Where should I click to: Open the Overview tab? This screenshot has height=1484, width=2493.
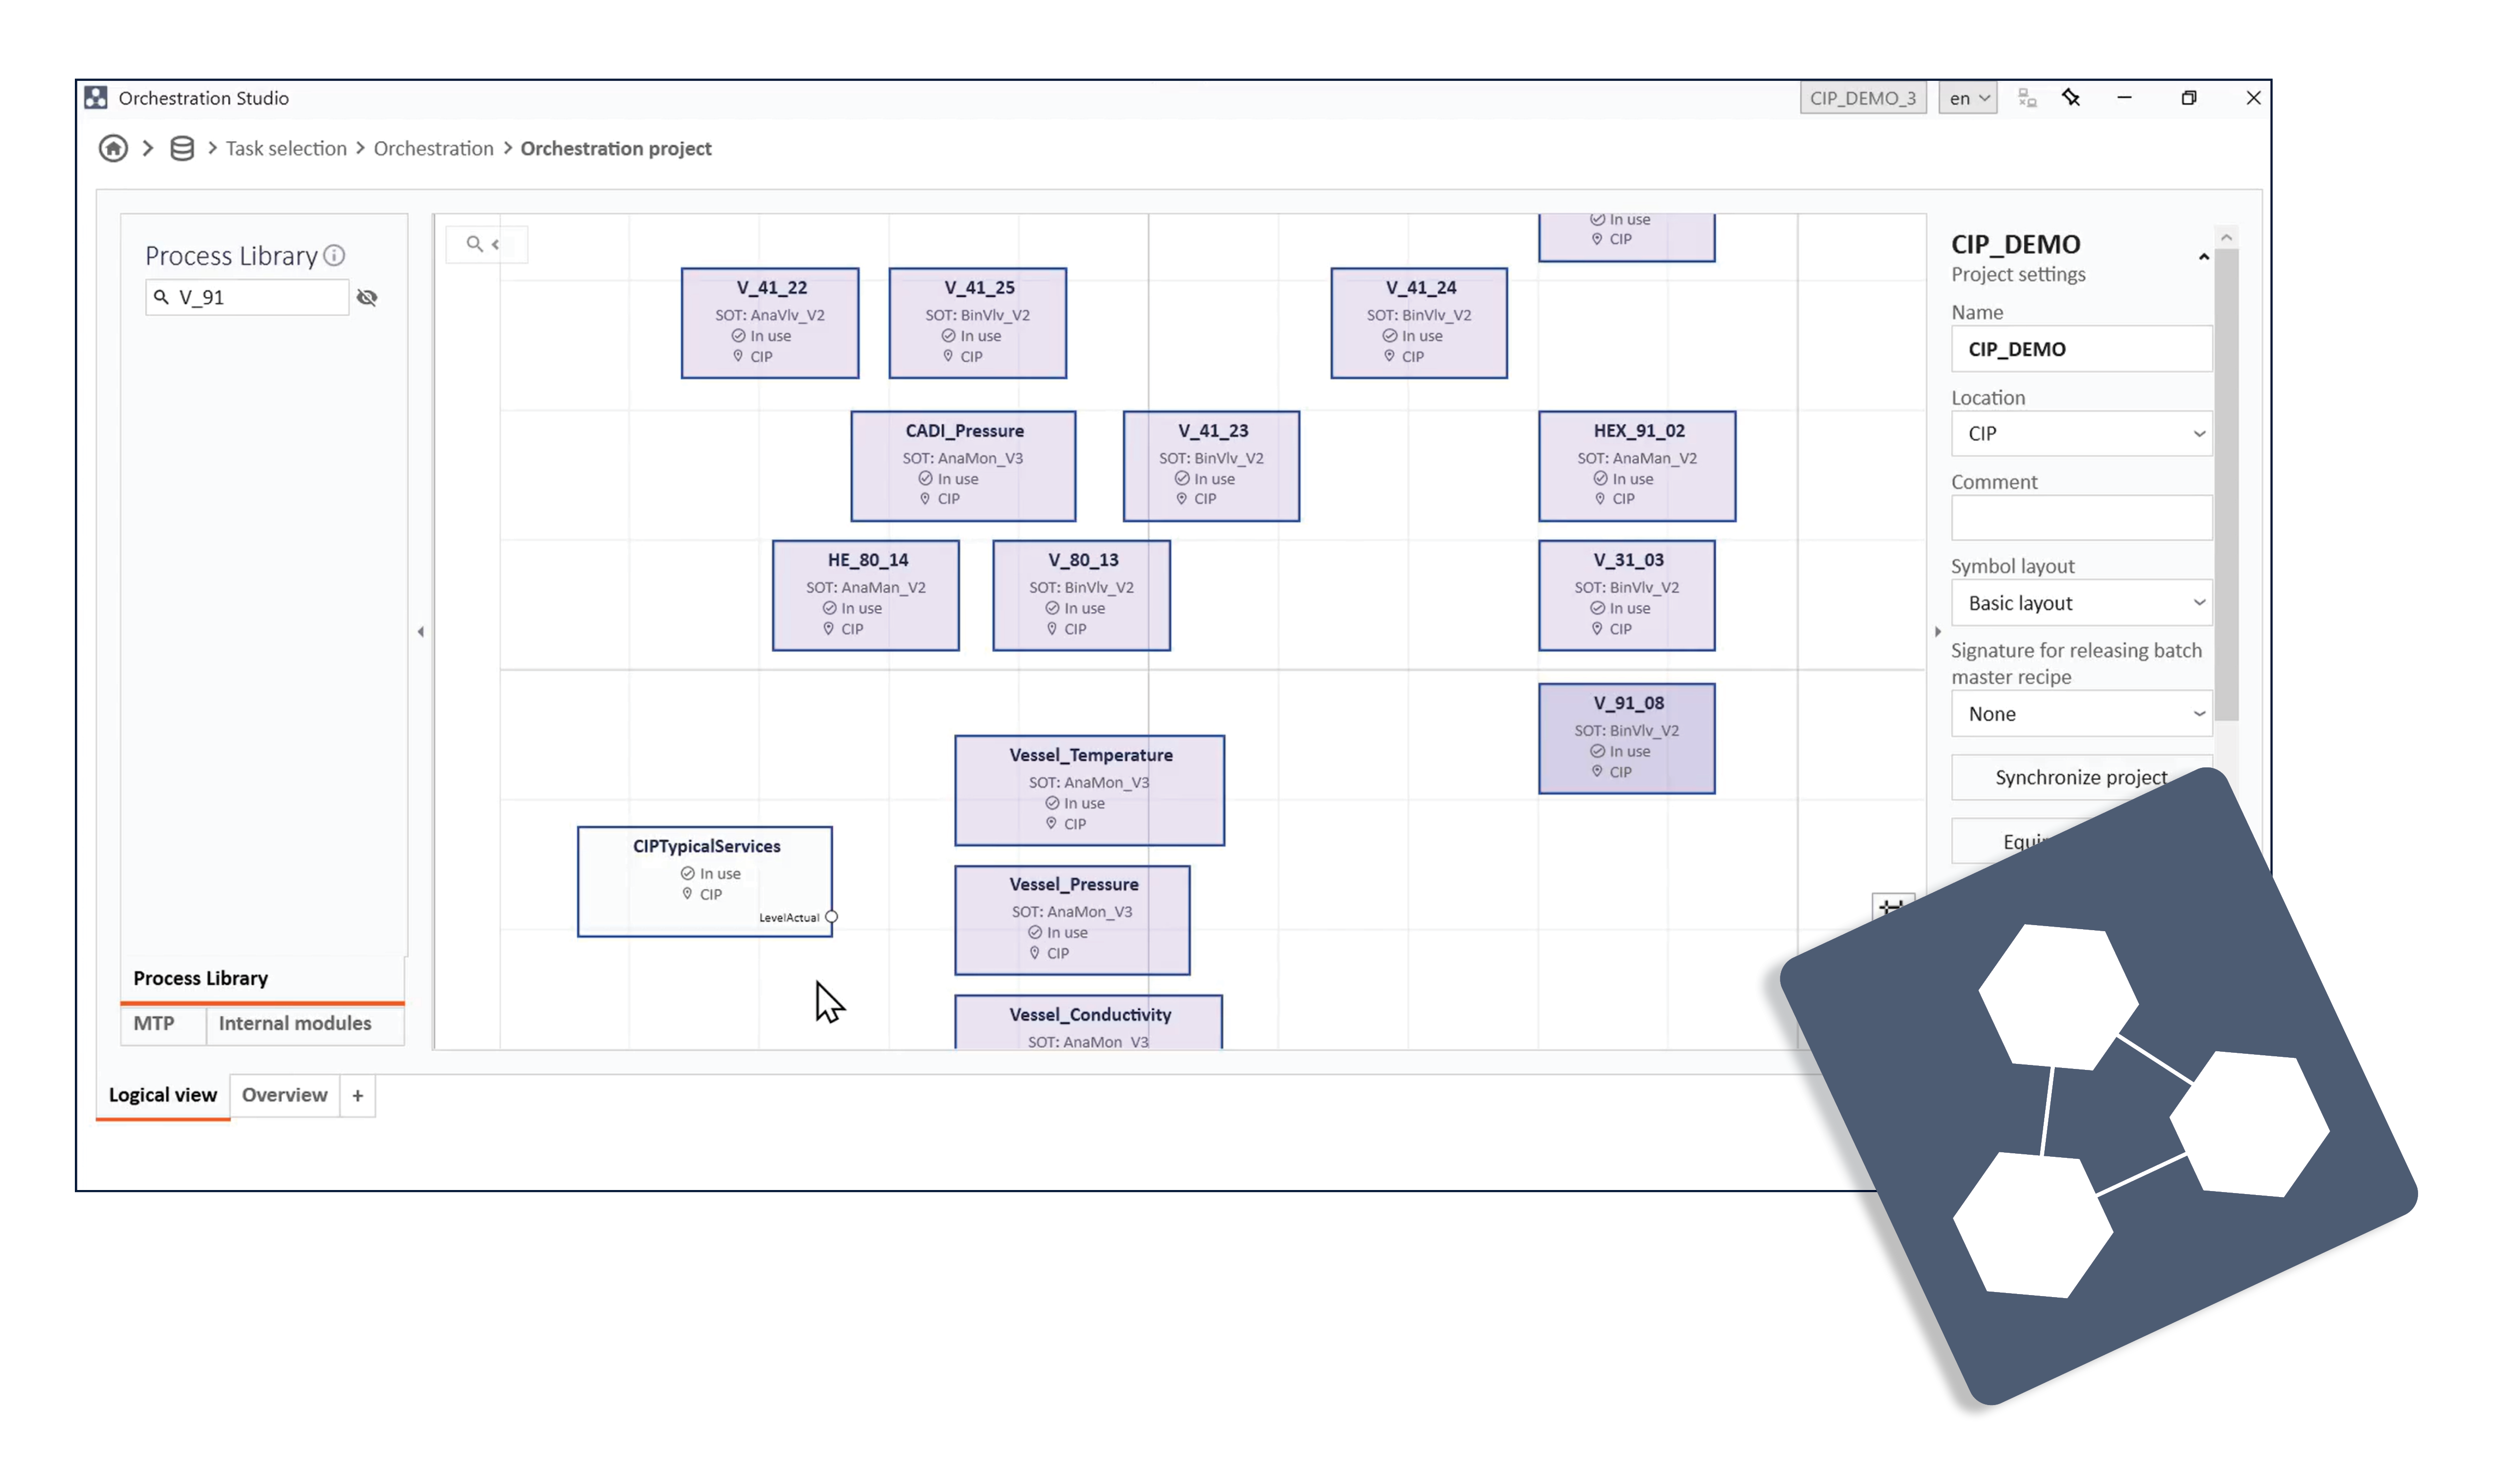click(x=284, y=1095)
